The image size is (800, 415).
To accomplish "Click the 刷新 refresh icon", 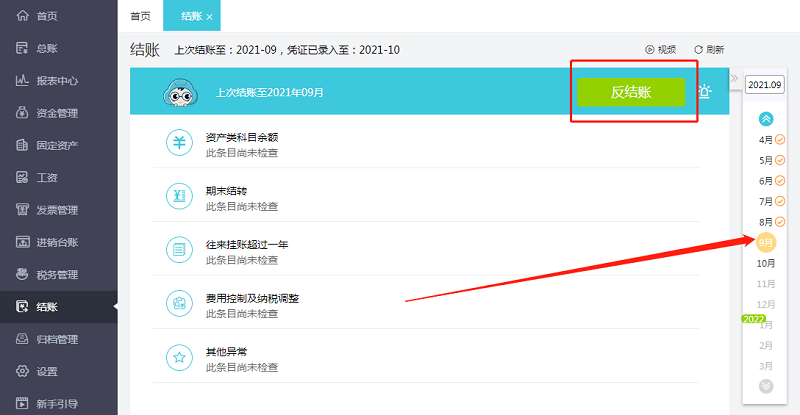I will (698, 50).
